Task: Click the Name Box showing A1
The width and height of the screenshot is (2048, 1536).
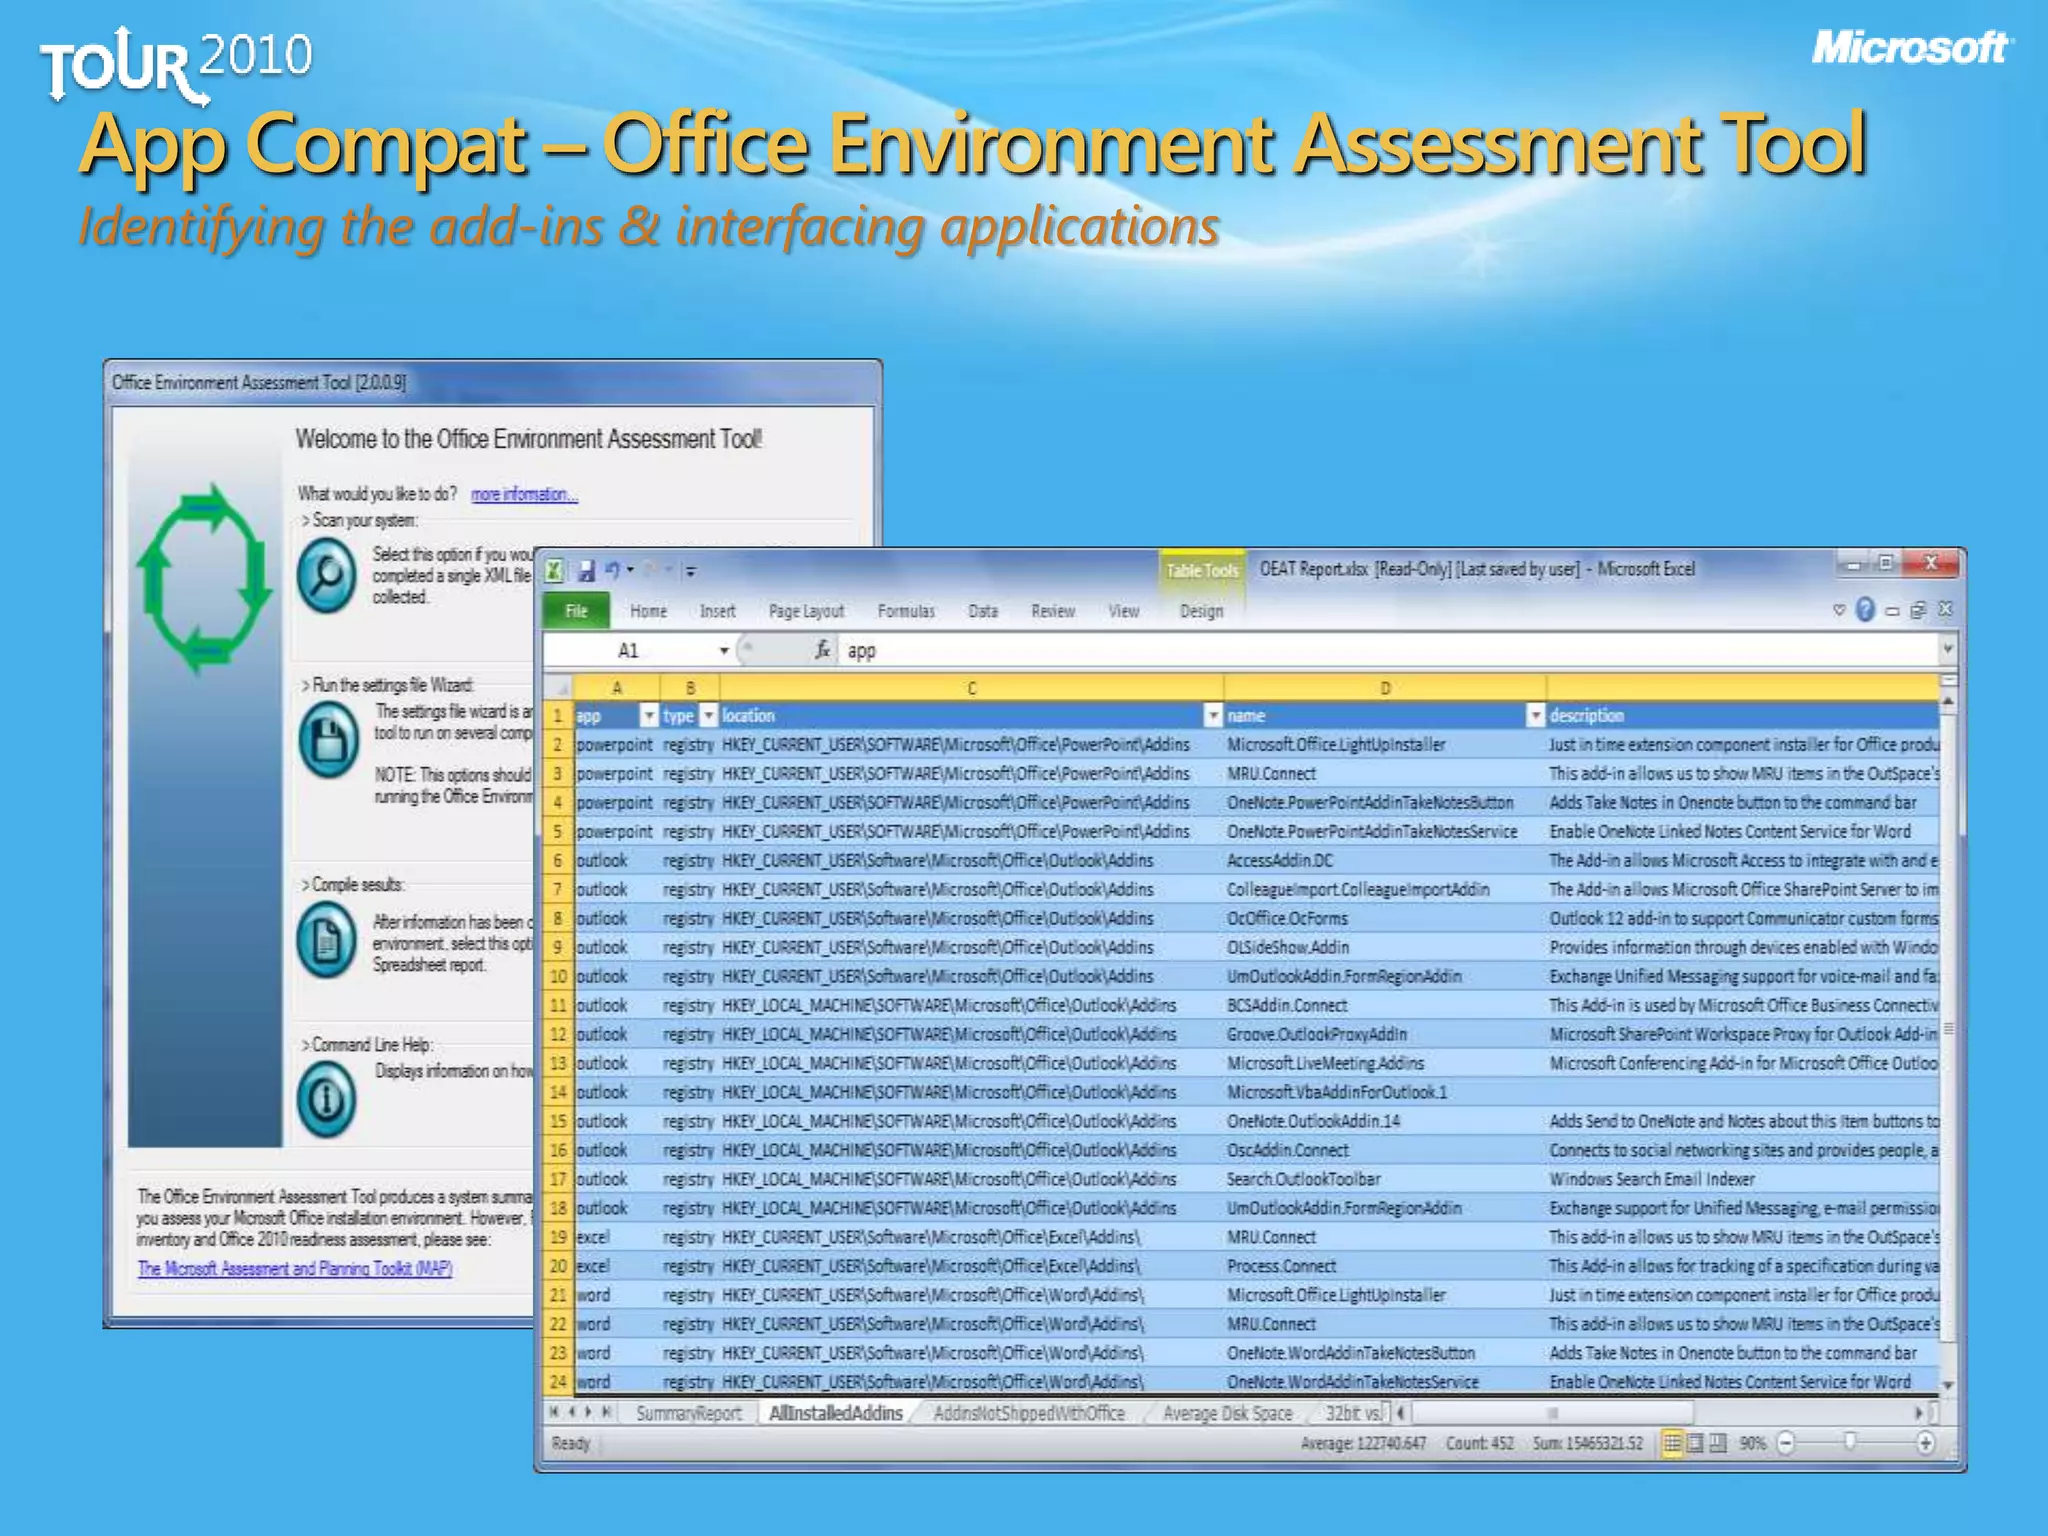Action: [x=628, y=651]
